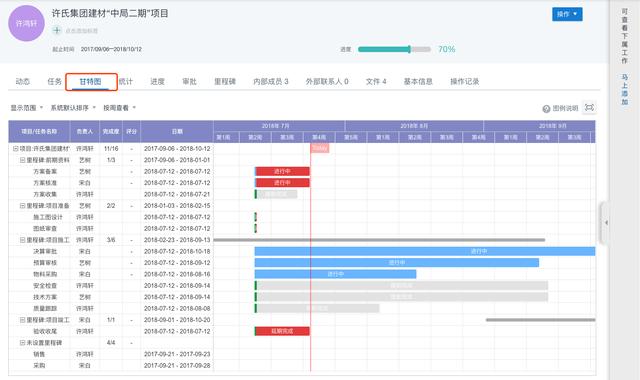This screenshot has height=380, width=640.
Task: Click the blue 物料采购 Gantt bar
Action: coord(336,274)
